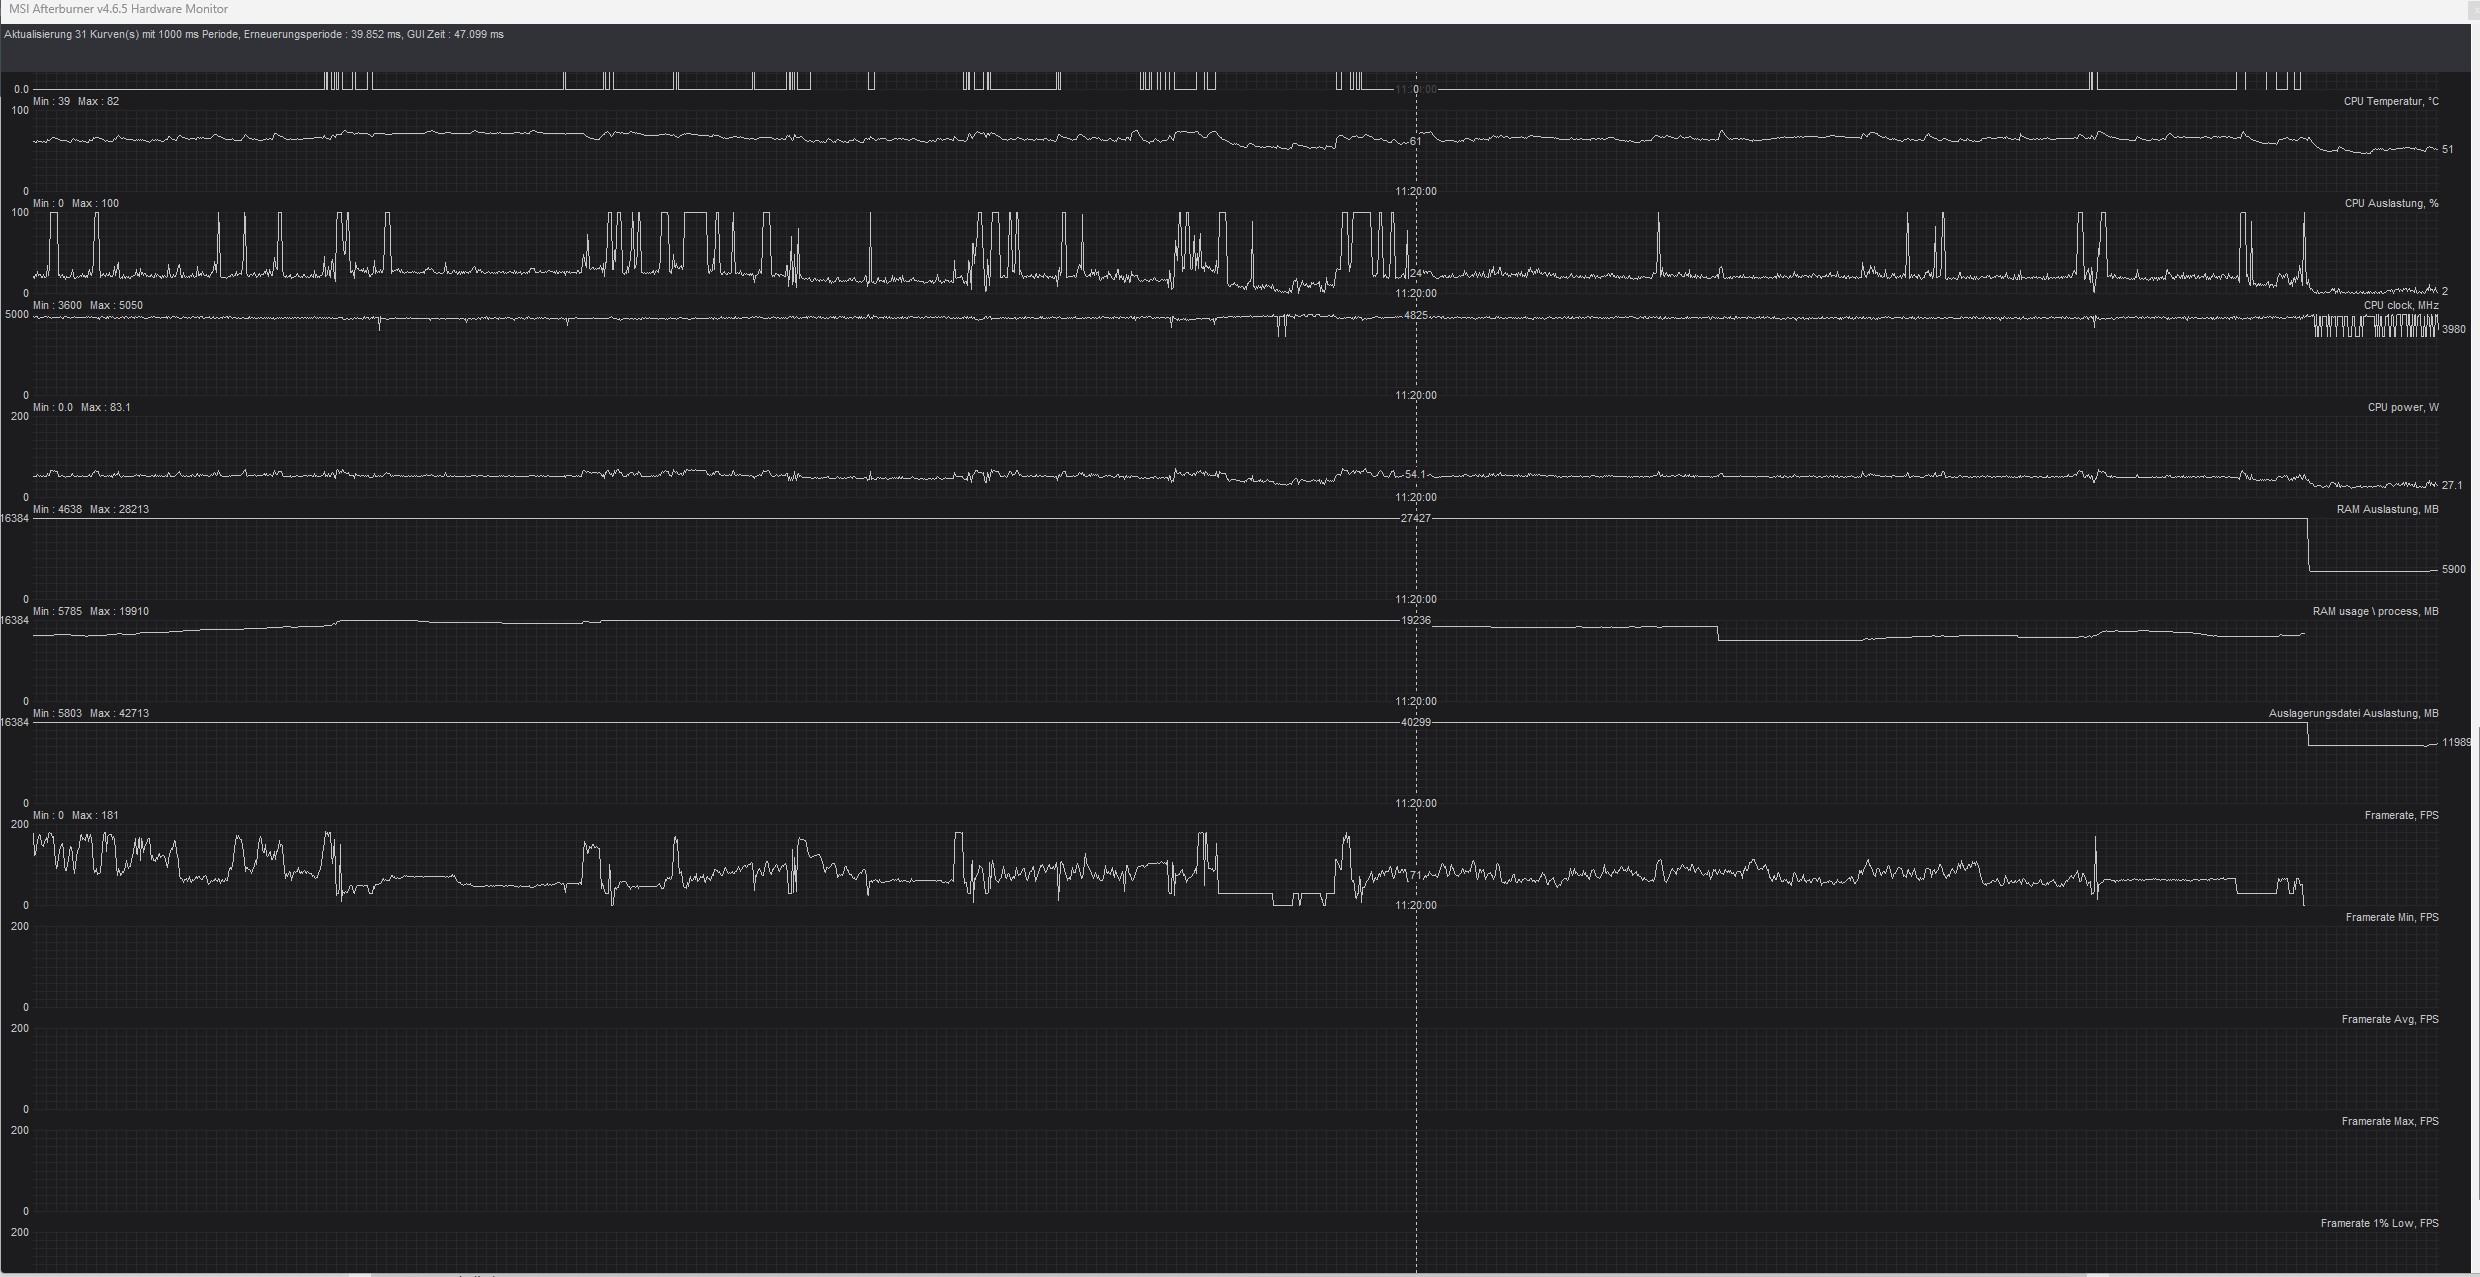Click the CPU Auslastung graph label
This screenshot has height=1277, width=2480.
[x=2391, y=203]
